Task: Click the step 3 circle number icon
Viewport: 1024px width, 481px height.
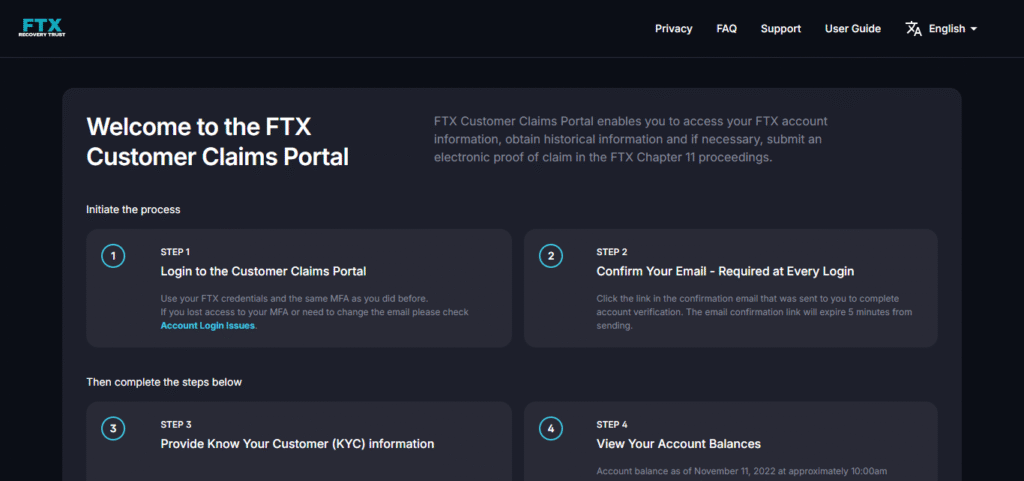Action: 113,429
